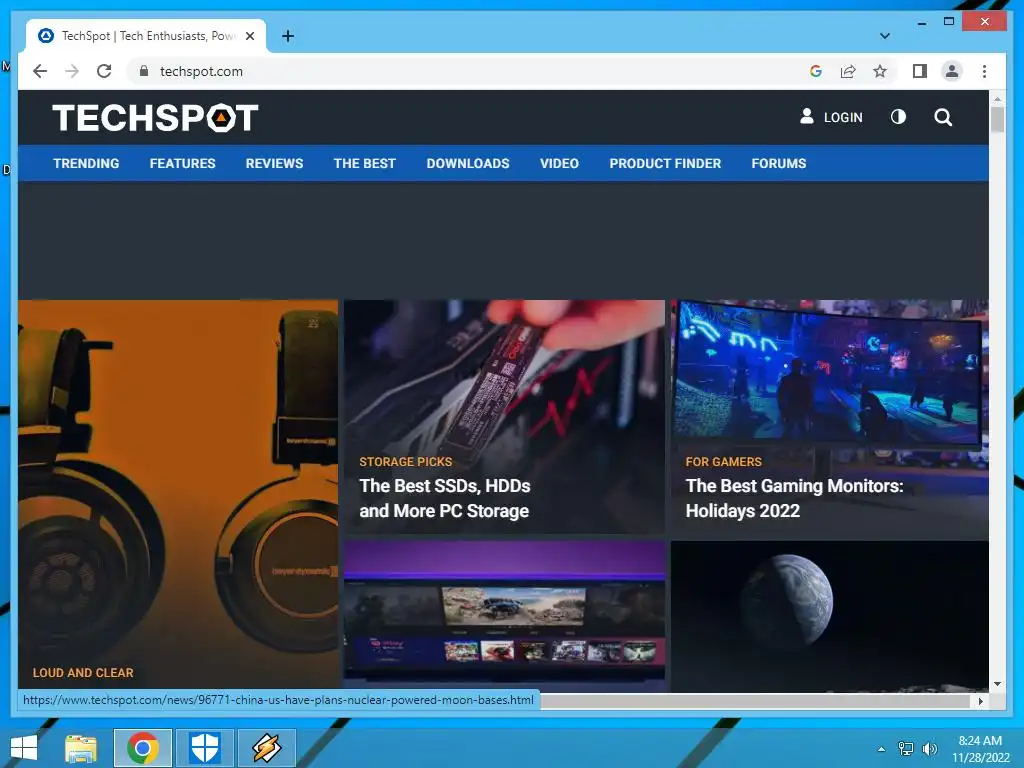
Task: Open Chrome three-dot menu
Action: 984,71
